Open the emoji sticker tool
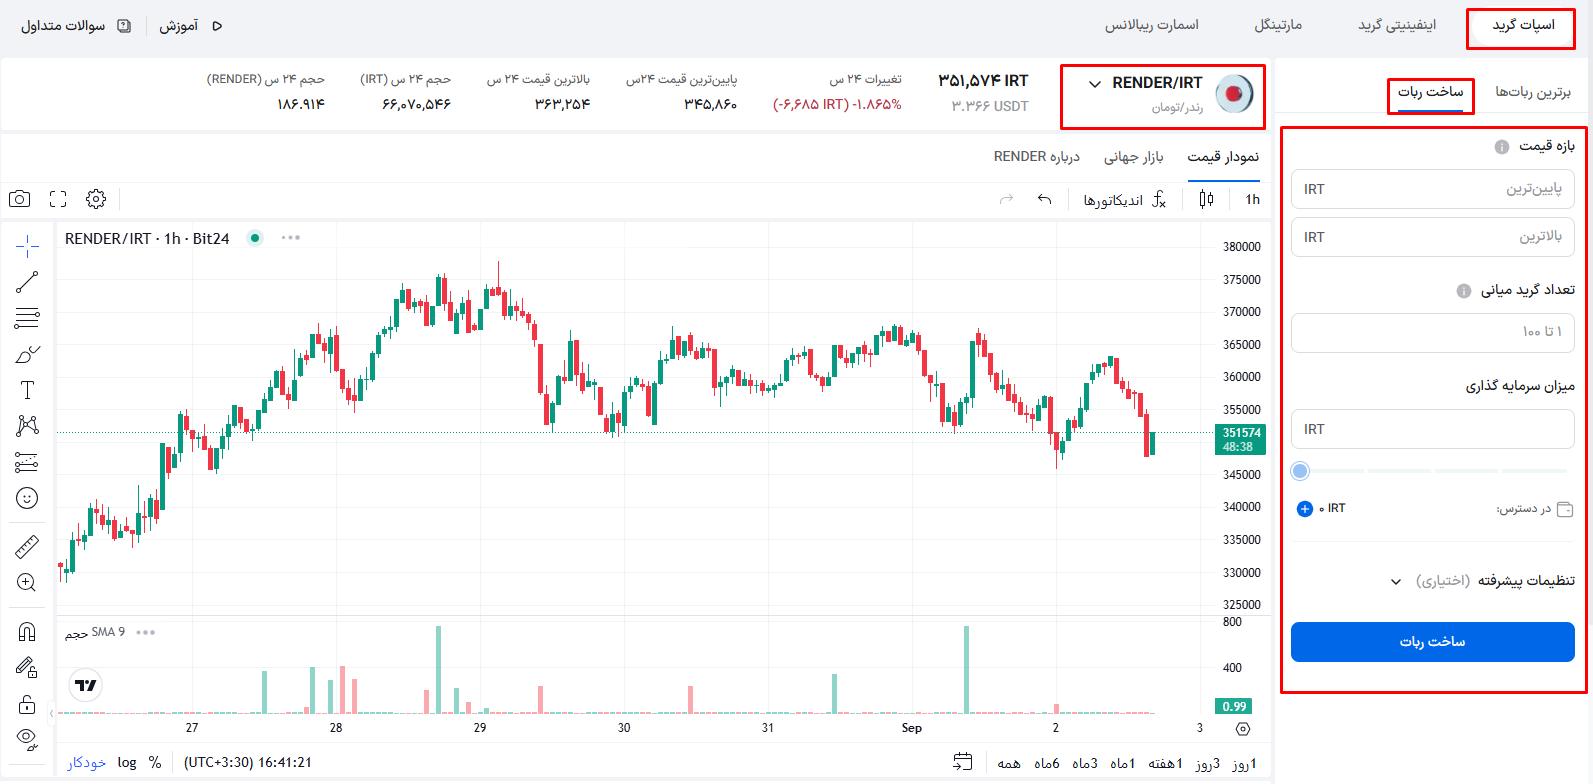 pyautogui.click(x=27, y=498)
